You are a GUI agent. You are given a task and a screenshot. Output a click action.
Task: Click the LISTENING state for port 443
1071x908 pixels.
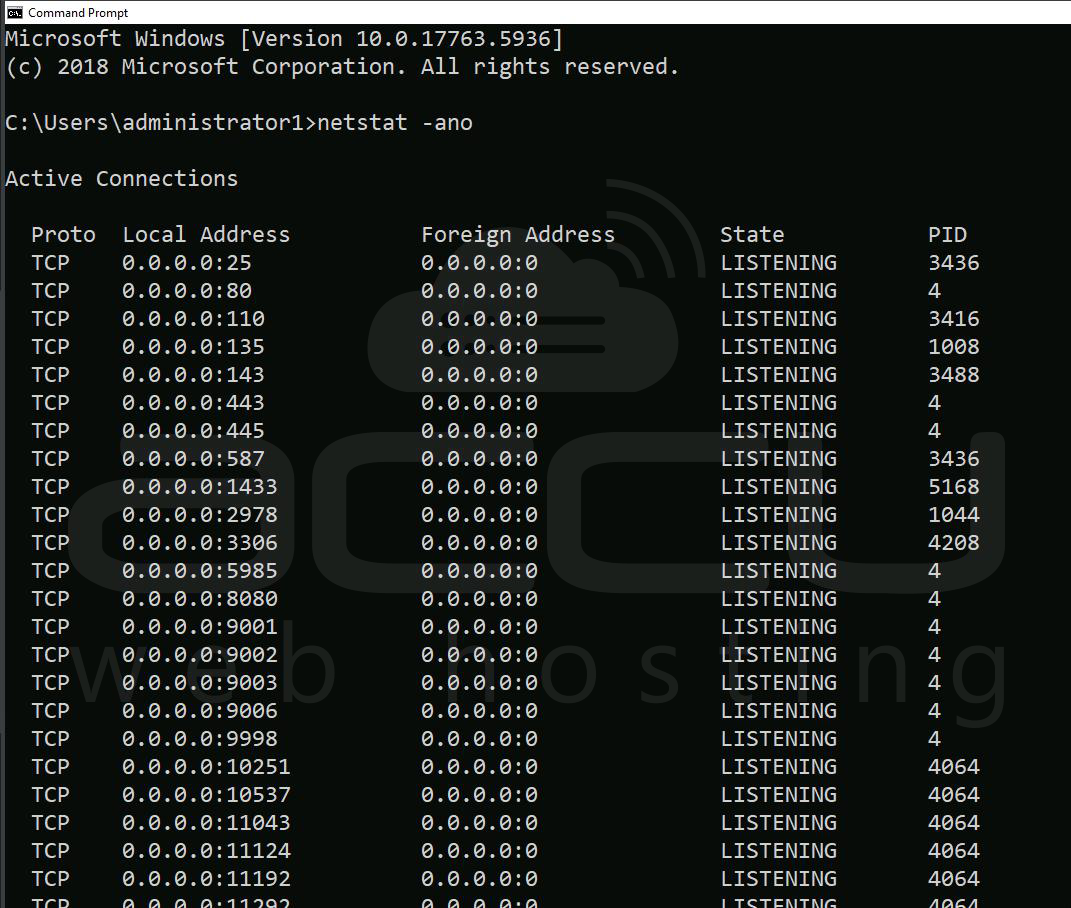click(x=778, y=403)
